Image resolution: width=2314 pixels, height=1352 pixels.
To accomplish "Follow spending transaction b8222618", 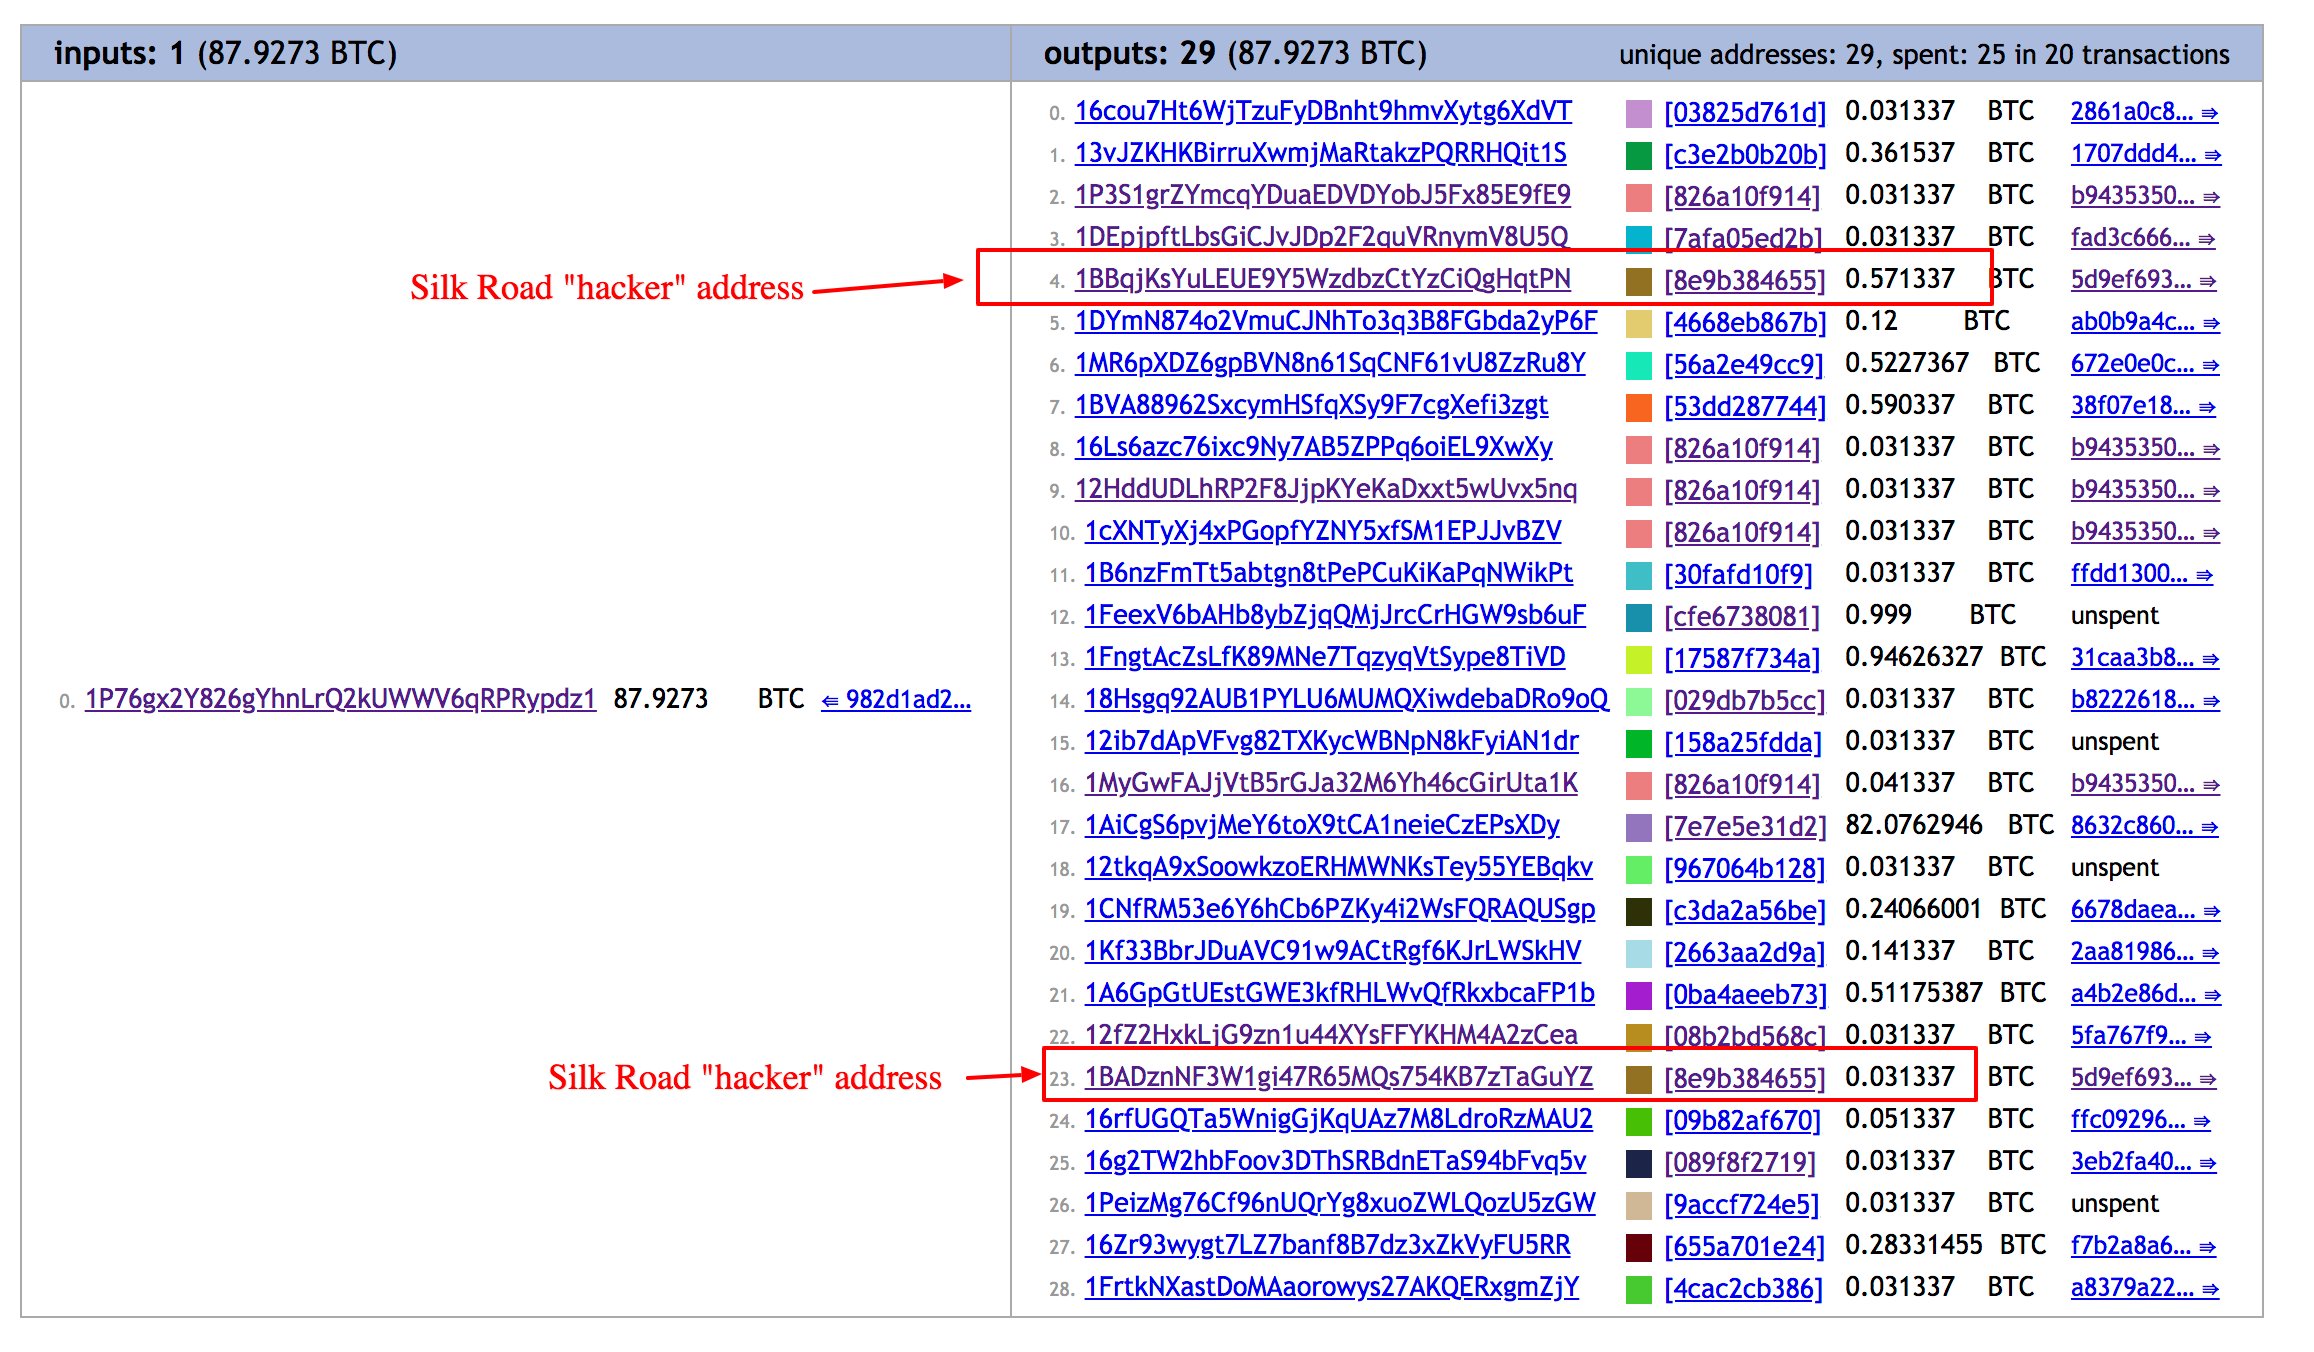I will [x=2145, y=699].
